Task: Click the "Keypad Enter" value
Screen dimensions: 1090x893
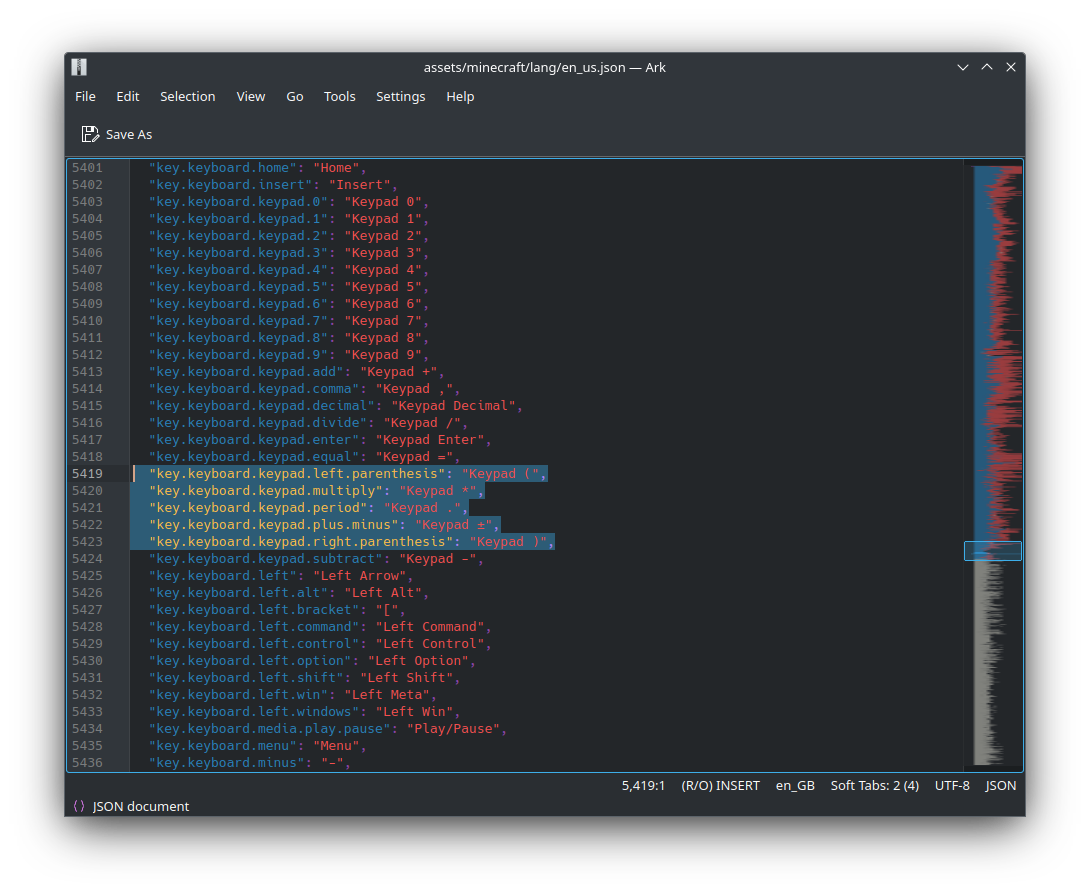Action: tap(430, 440)
